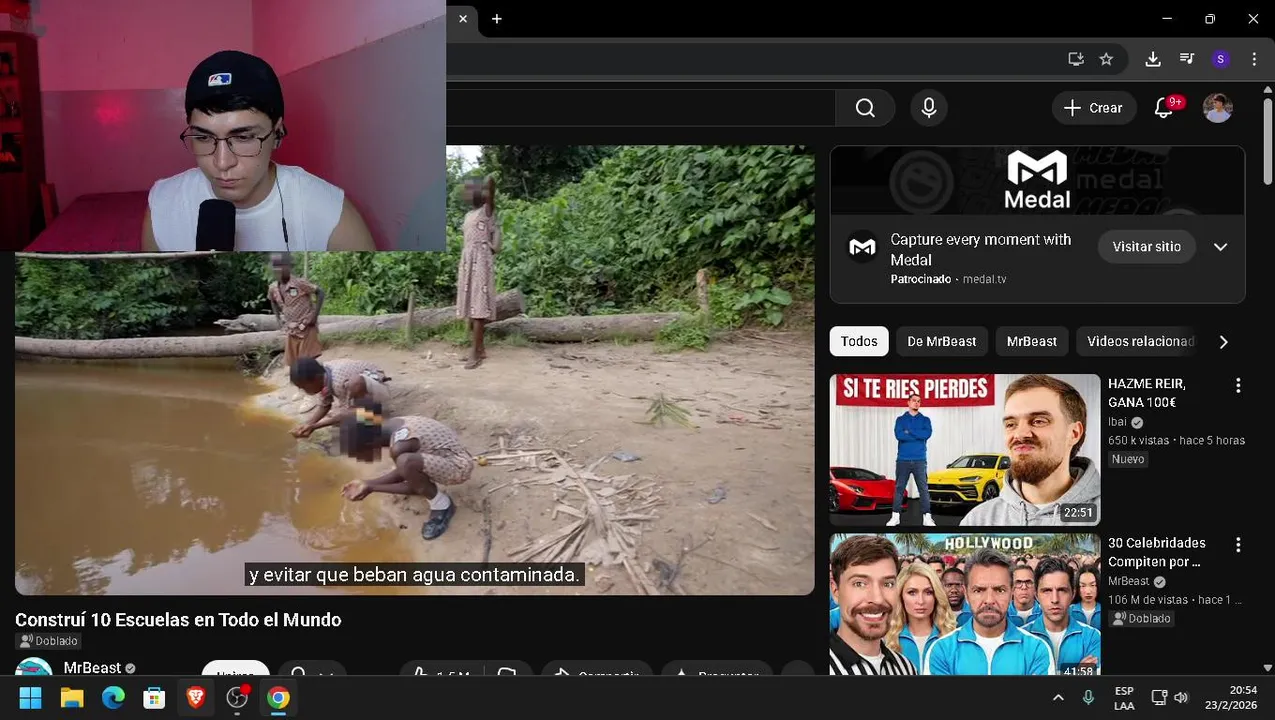
Task: Open Microsoft Store from taskbar
Action: [x=154, y=698]
